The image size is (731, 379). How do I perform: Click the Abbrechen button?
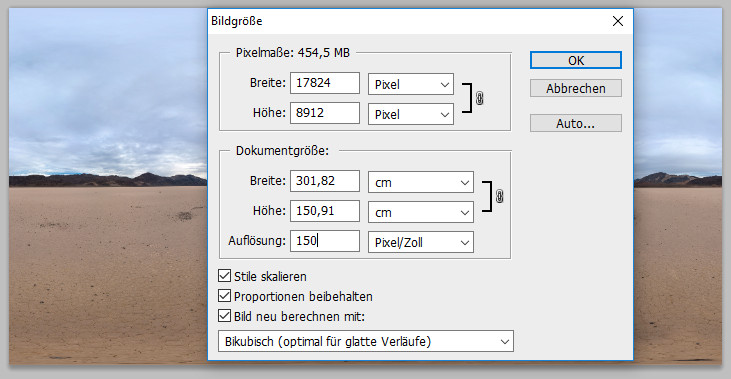tap(576, 88)
